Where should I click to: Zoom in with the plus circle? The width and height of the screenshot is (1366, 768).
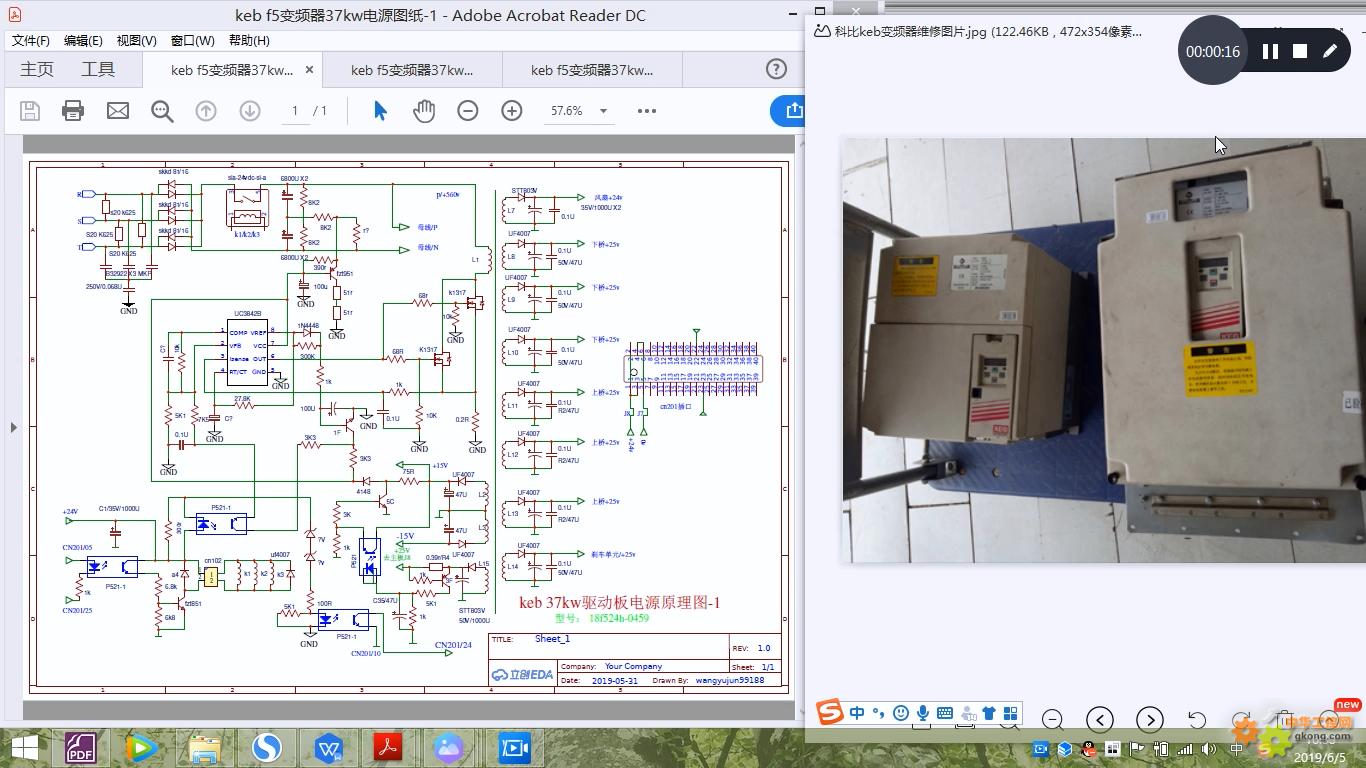point(512,111)
